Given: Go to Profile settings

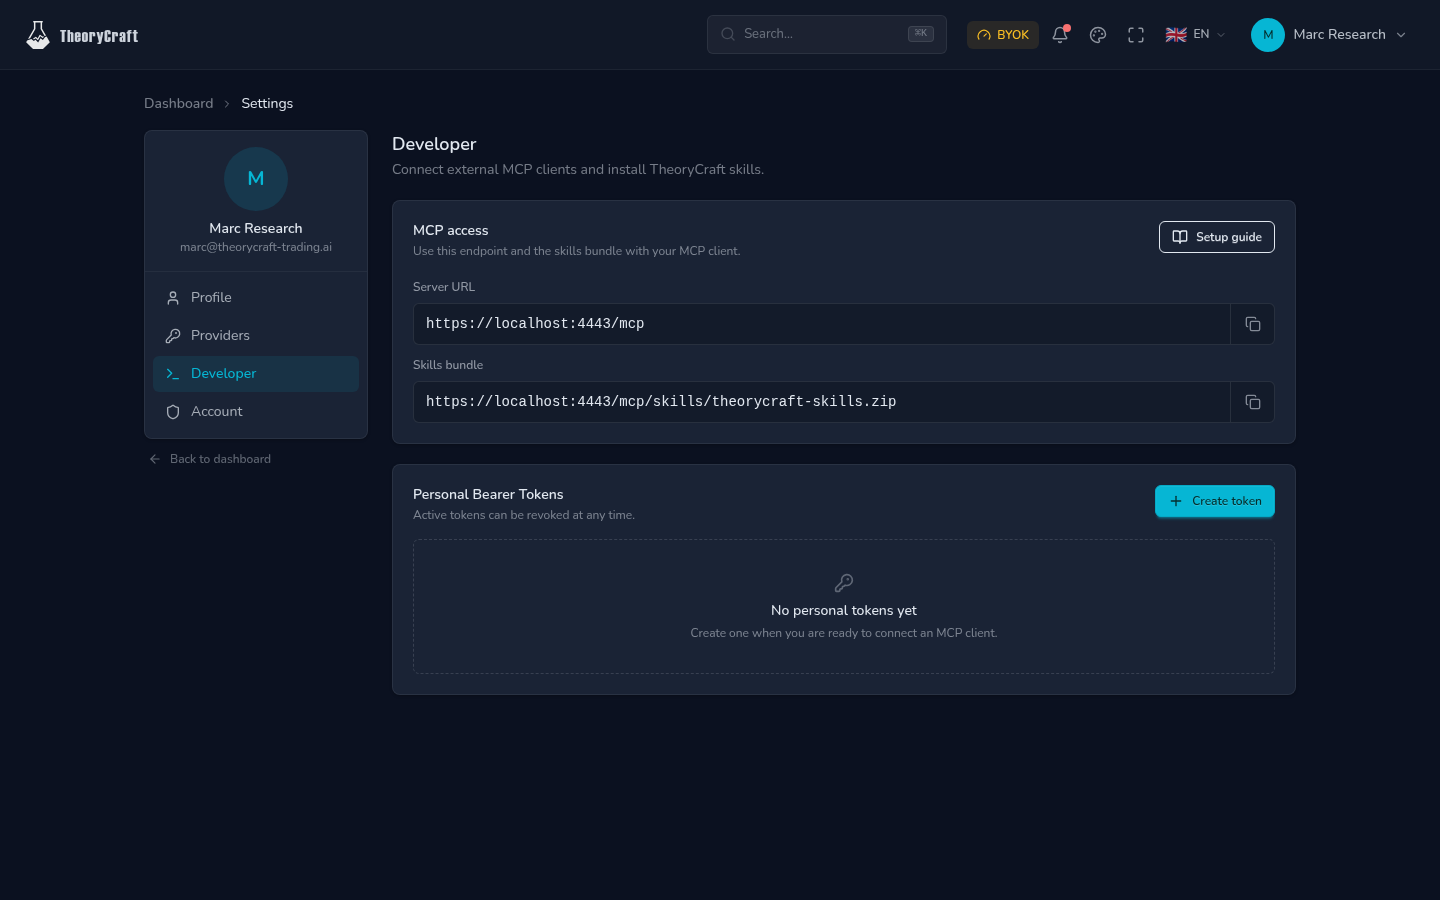Looking at the screenshot, I should [256, 298].
